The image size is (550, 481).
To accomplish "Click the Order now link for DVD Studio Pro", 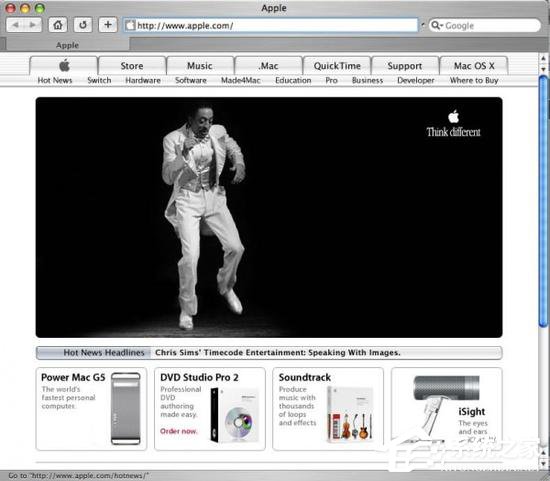I will [x=179, y=431].
